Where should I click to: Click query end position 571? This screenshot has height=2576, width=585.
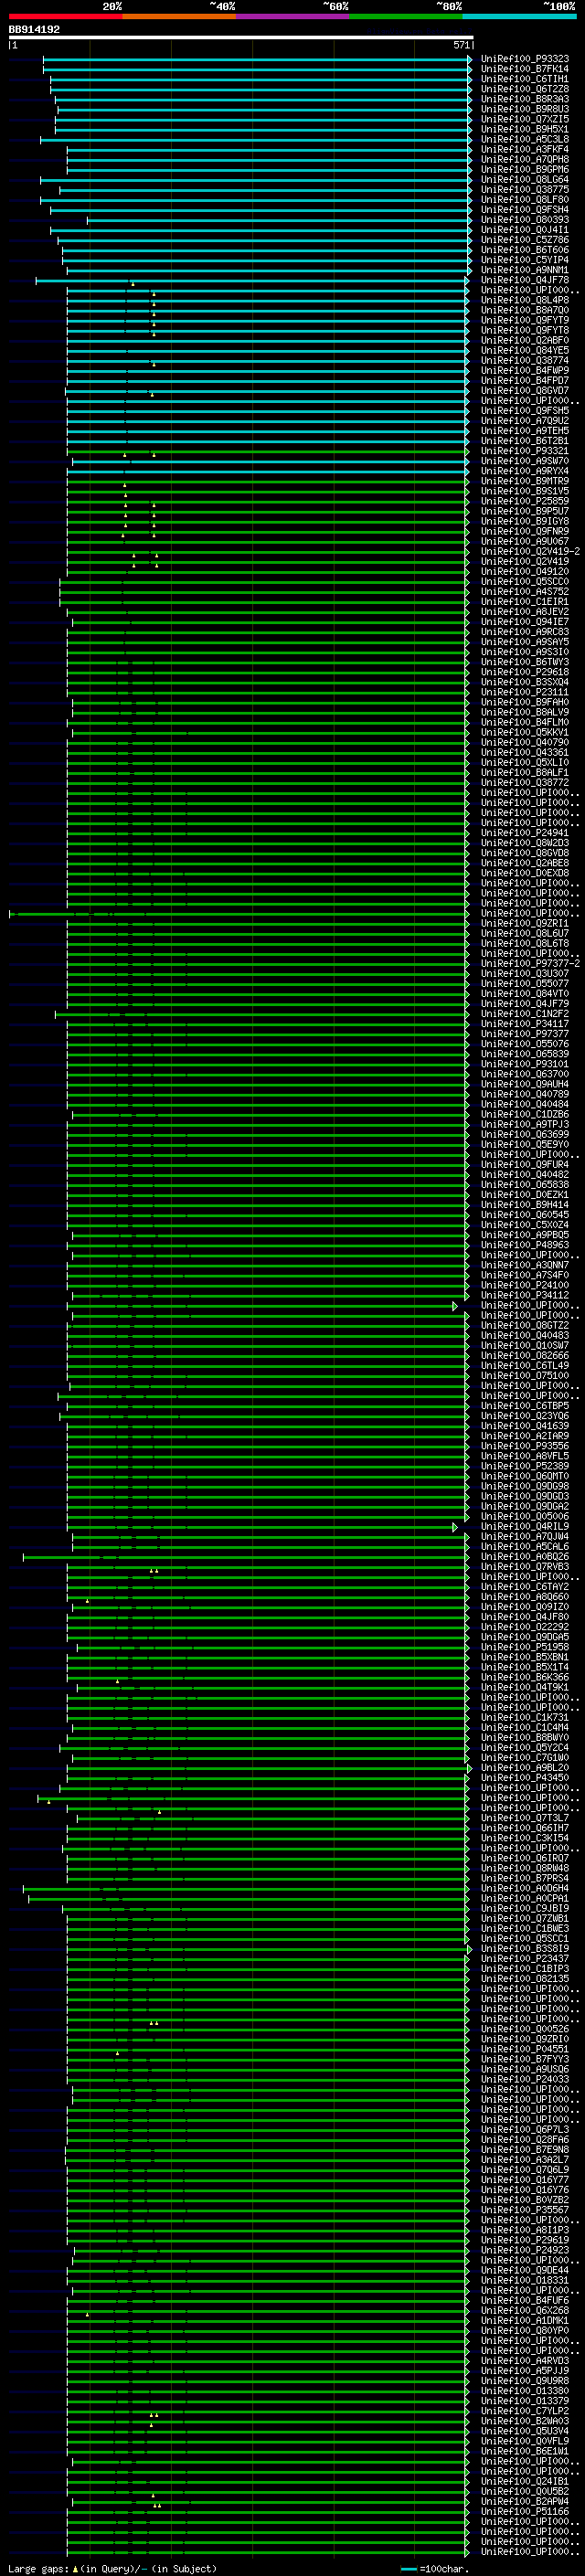click(461, 45)
